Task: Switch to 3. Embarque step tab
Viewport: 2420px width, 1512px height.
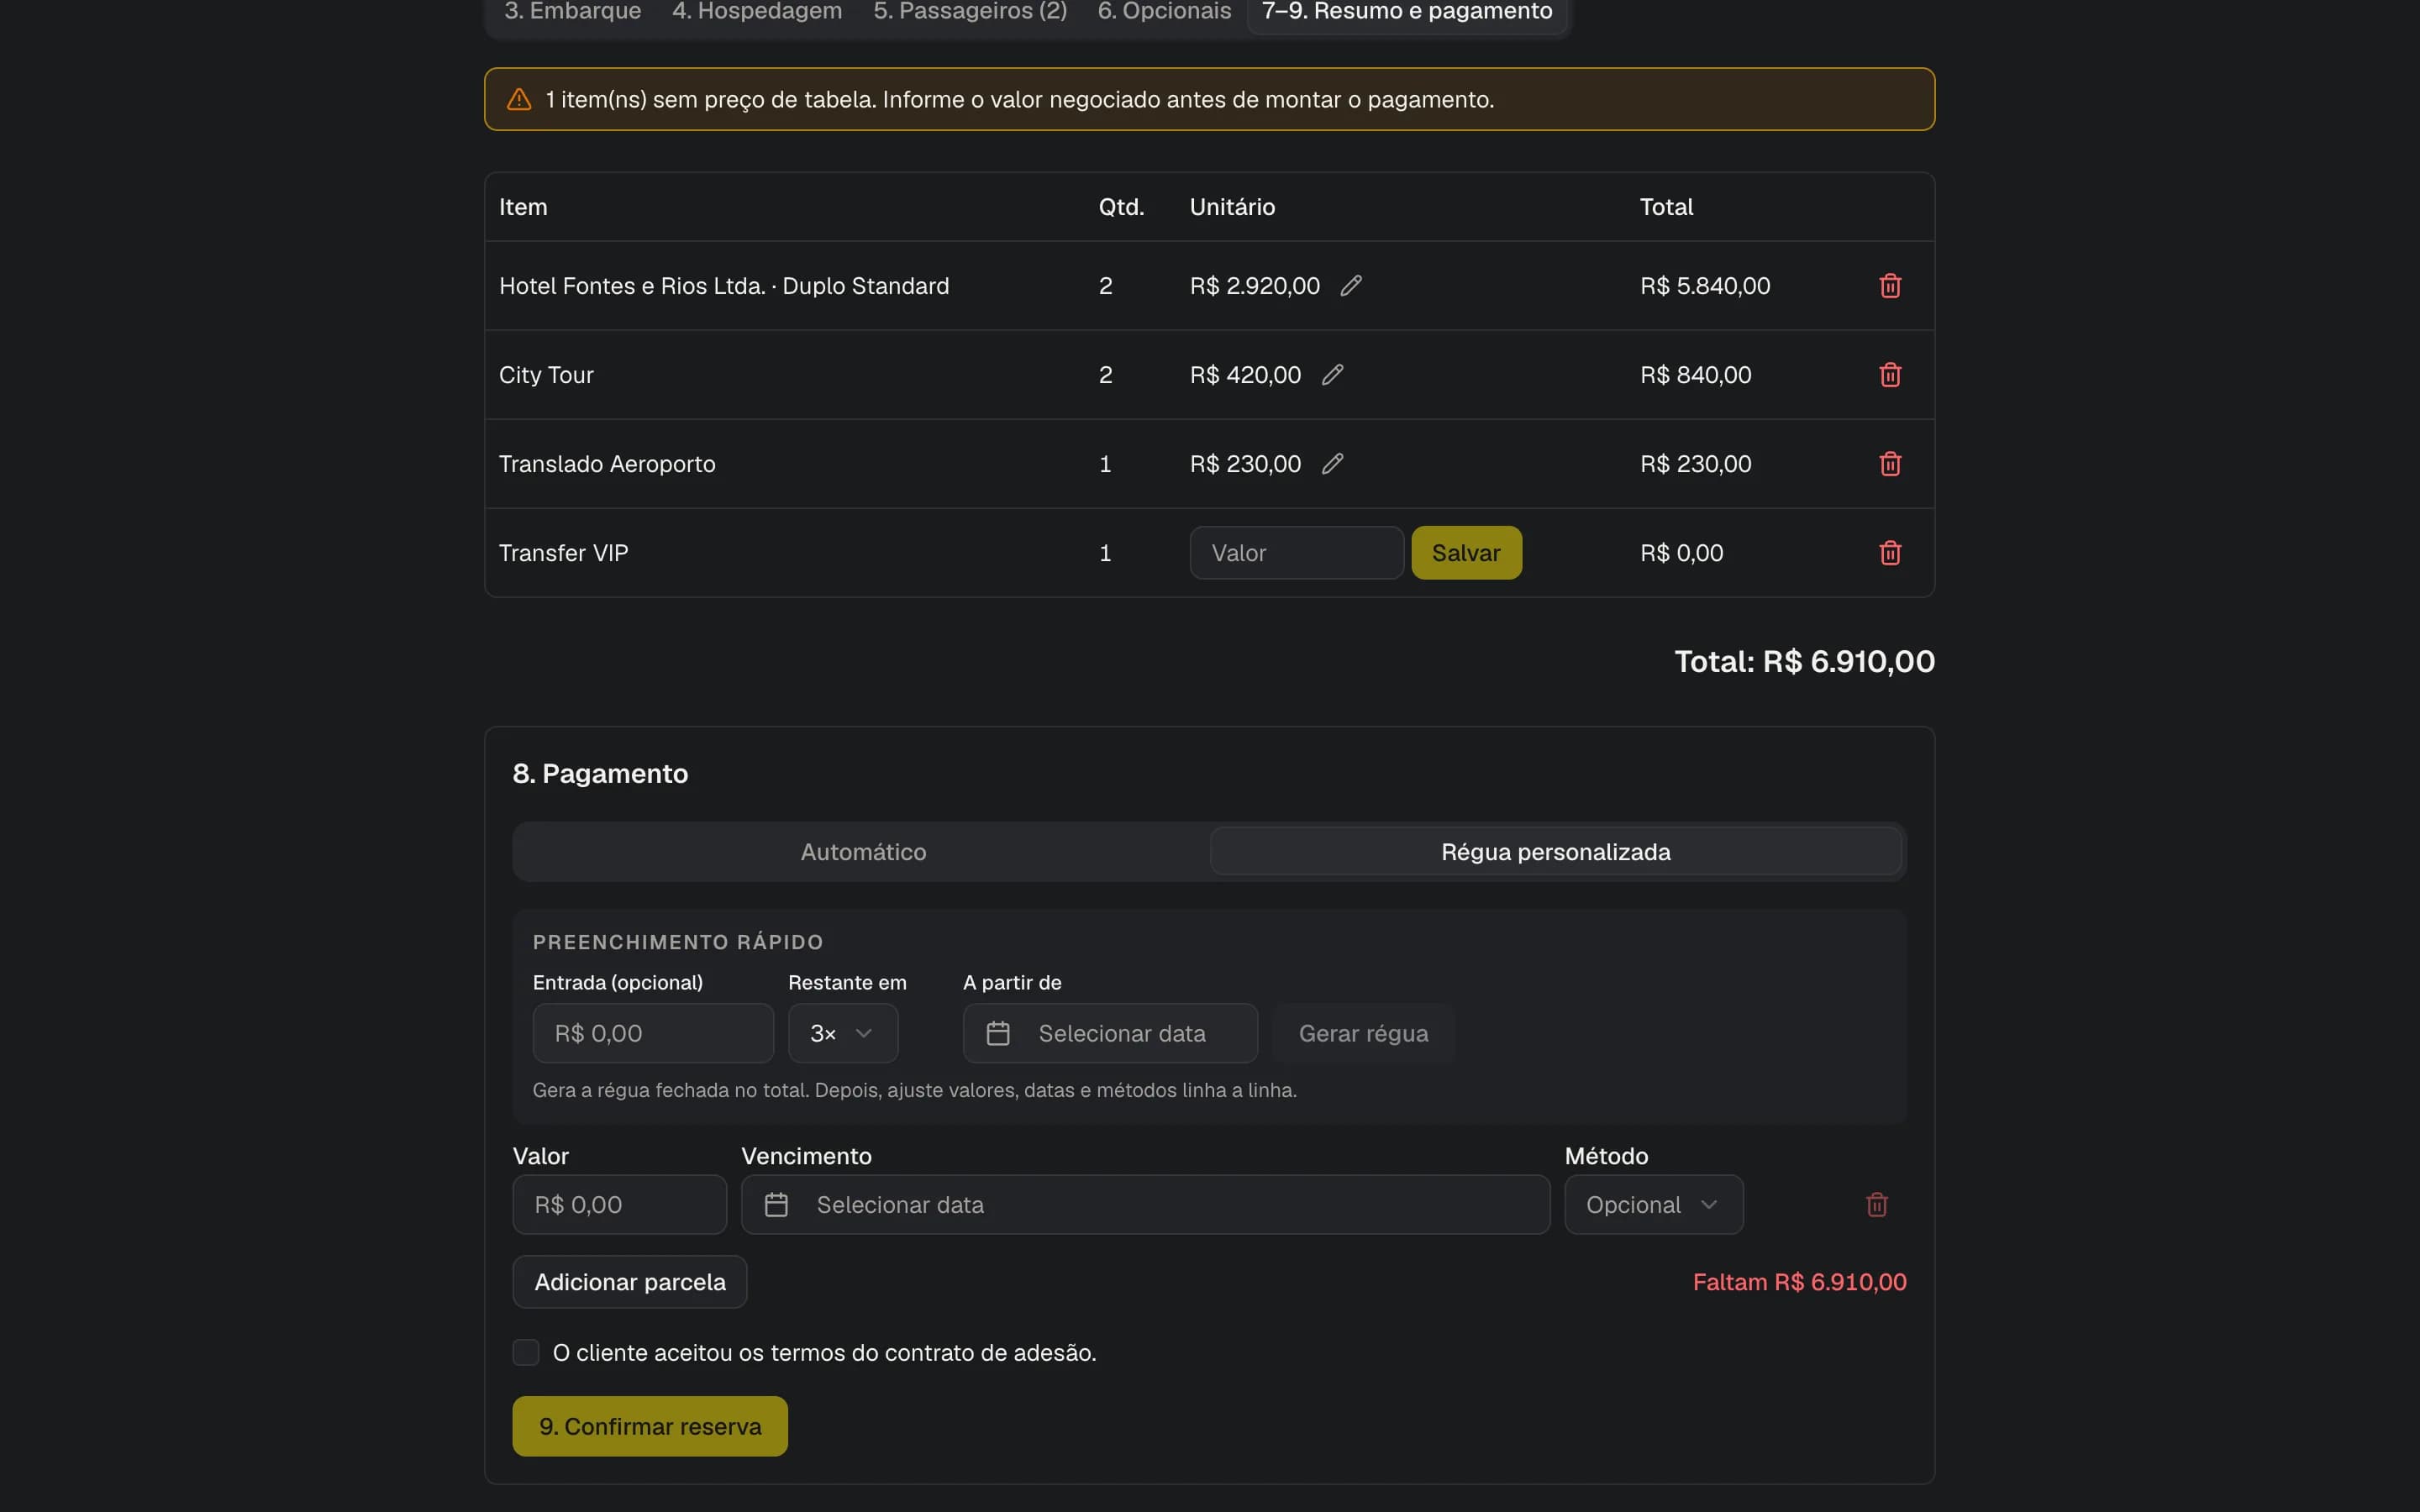Action: [573, 12]
